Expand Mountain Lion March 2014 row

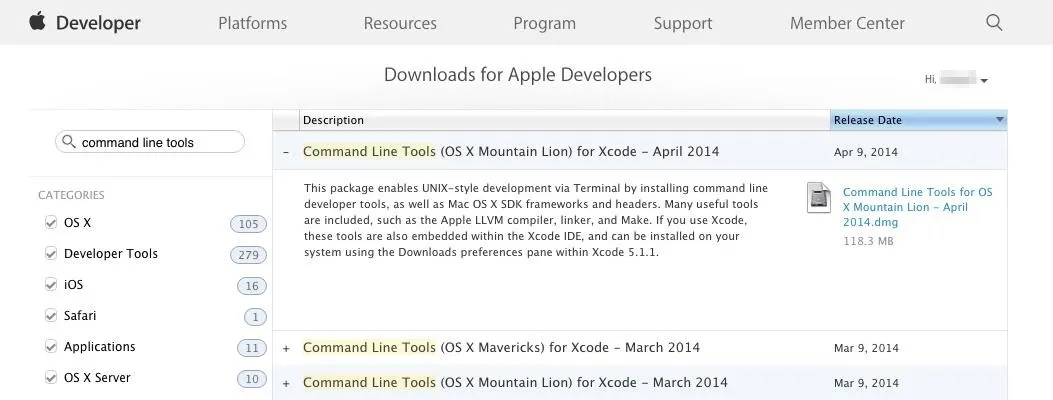point(287,383)
